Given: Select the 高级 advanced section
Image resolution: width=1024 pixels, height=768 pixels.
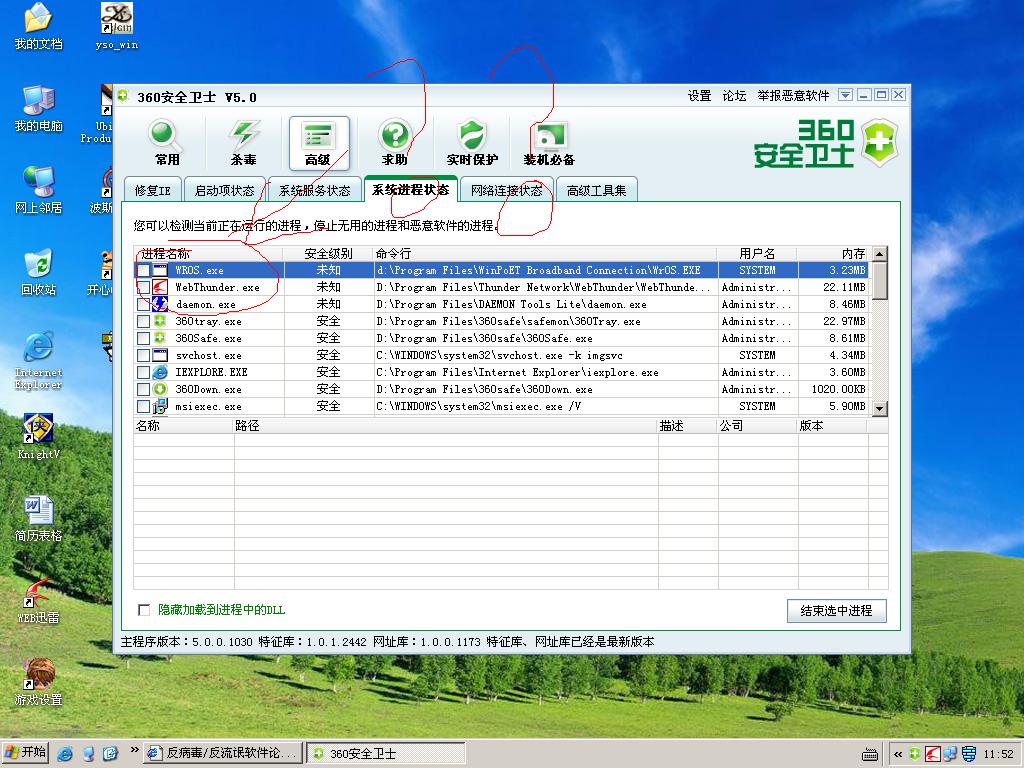Looking at the screenshot, I should (x=319, y=142).
